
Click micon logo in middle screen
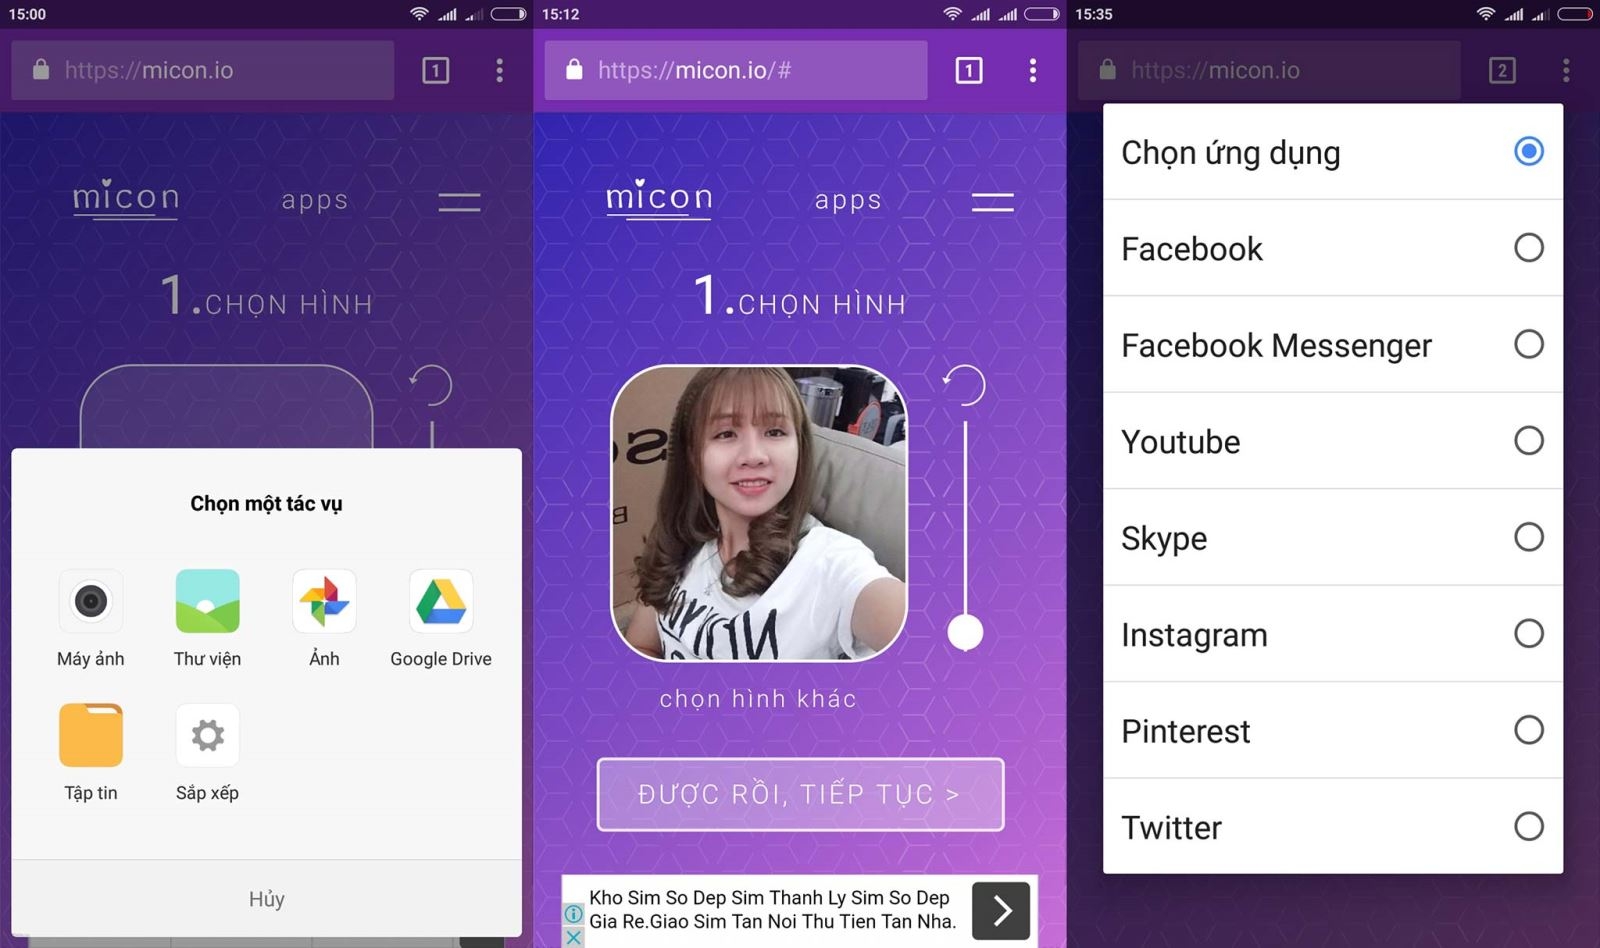tap(659, 198)
